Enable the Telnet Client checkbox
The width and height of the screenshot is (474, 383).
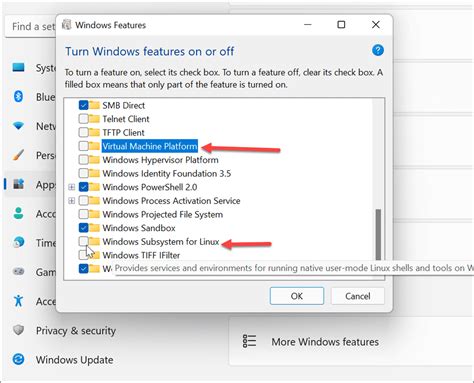(x=83, y=119)
